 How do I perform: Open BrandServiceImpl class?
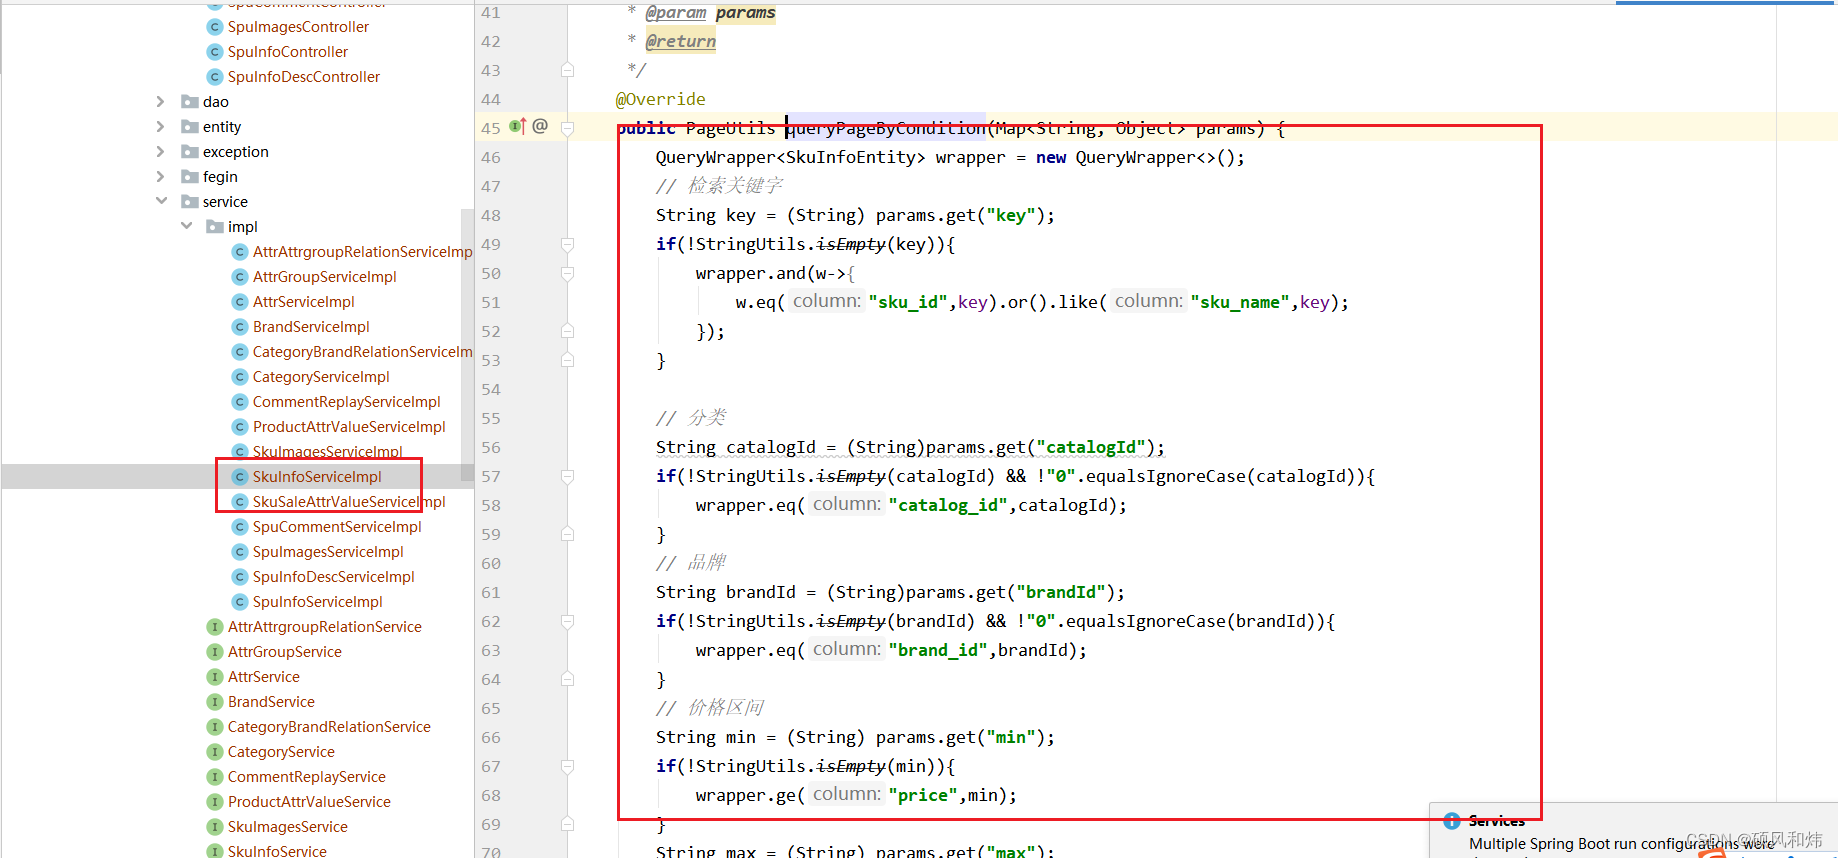point(311,327)
